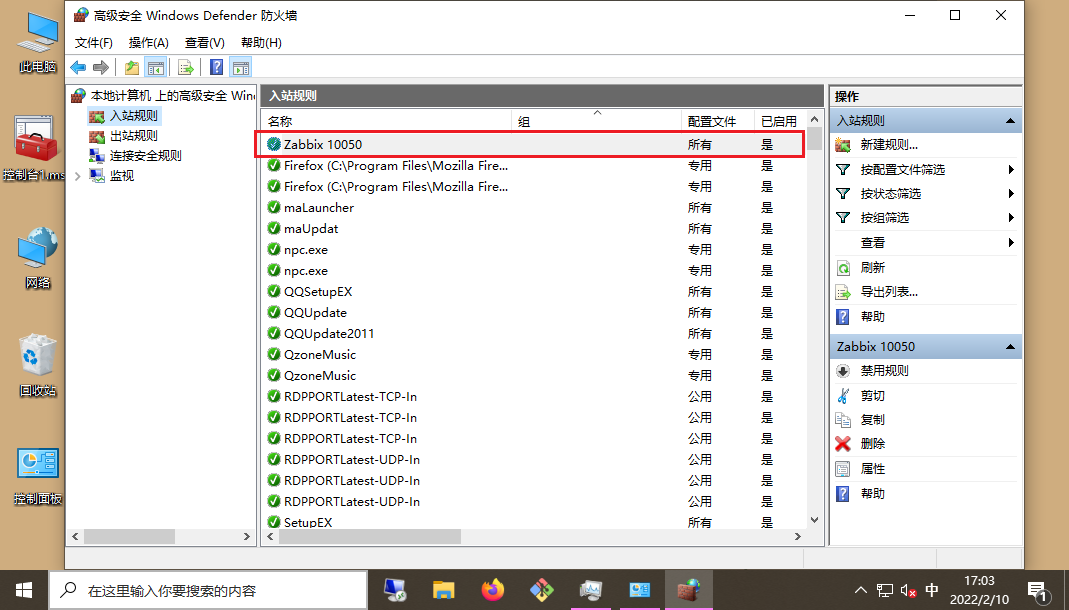The height and width of the screenshot is (610, 1069).
Task: Select the QQUpdate2011 rule
Action: tap(329, 333)
